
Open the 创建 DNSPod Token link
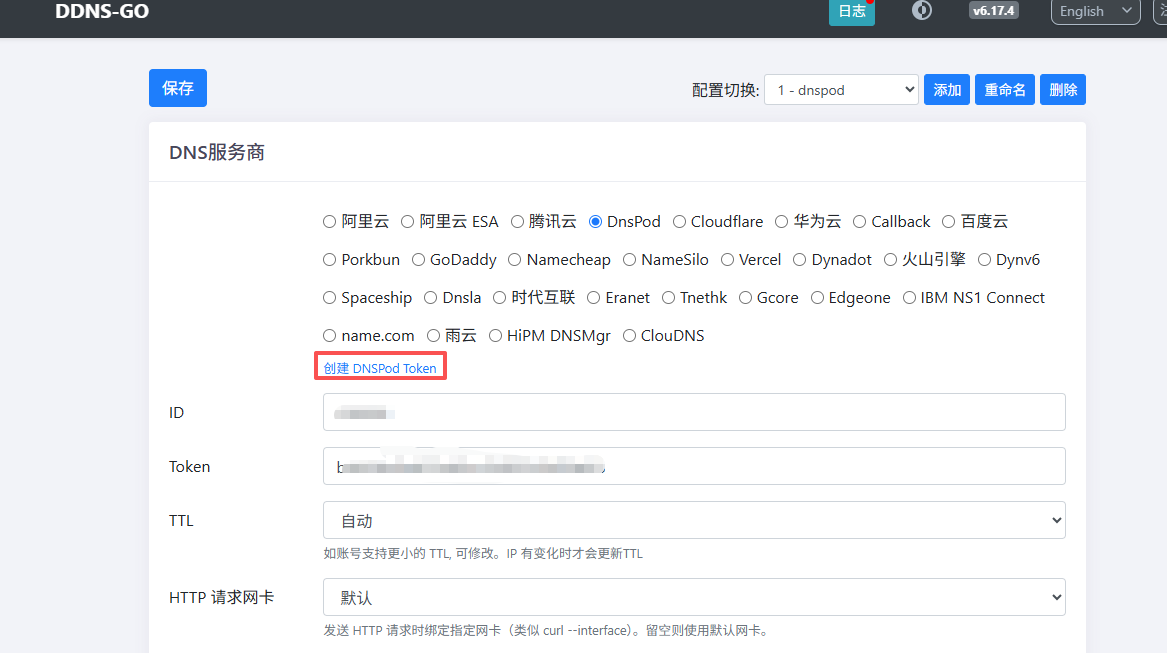(x=380, y=369)
